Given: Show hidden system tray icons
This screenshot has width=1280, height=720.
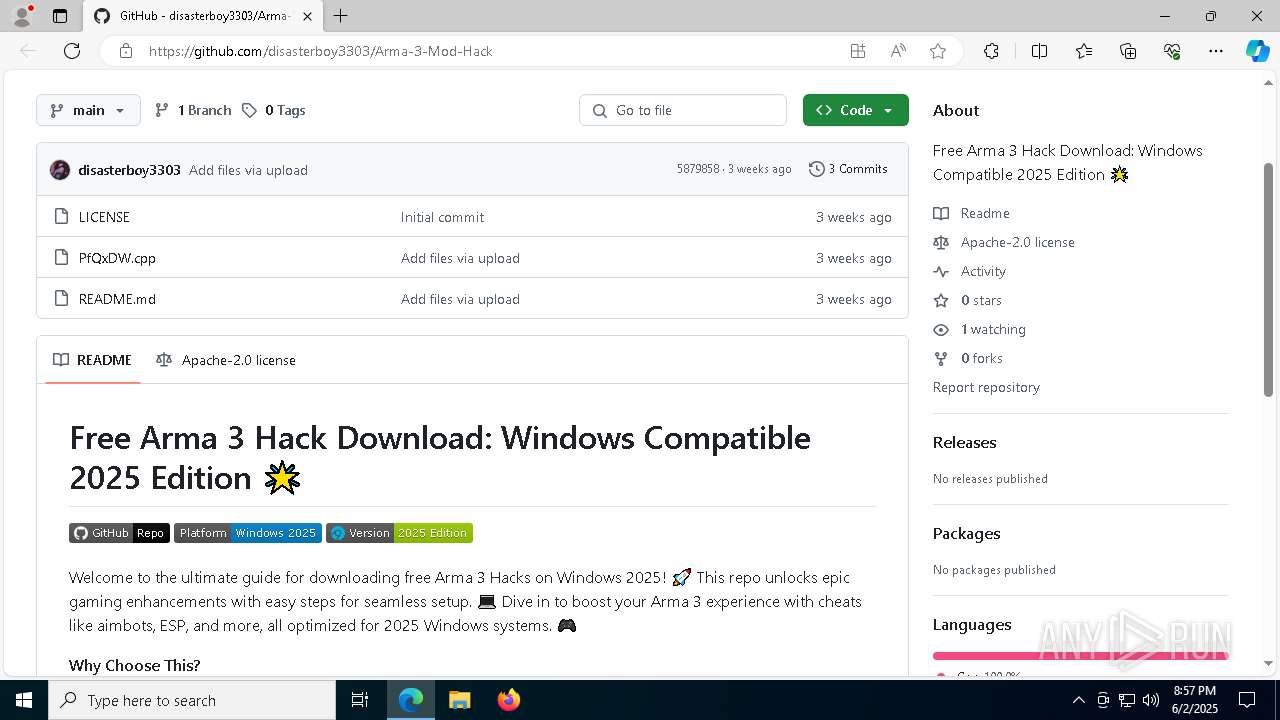Looking at the screenshot, I should pyautogui.click(x=1078, y=700).
